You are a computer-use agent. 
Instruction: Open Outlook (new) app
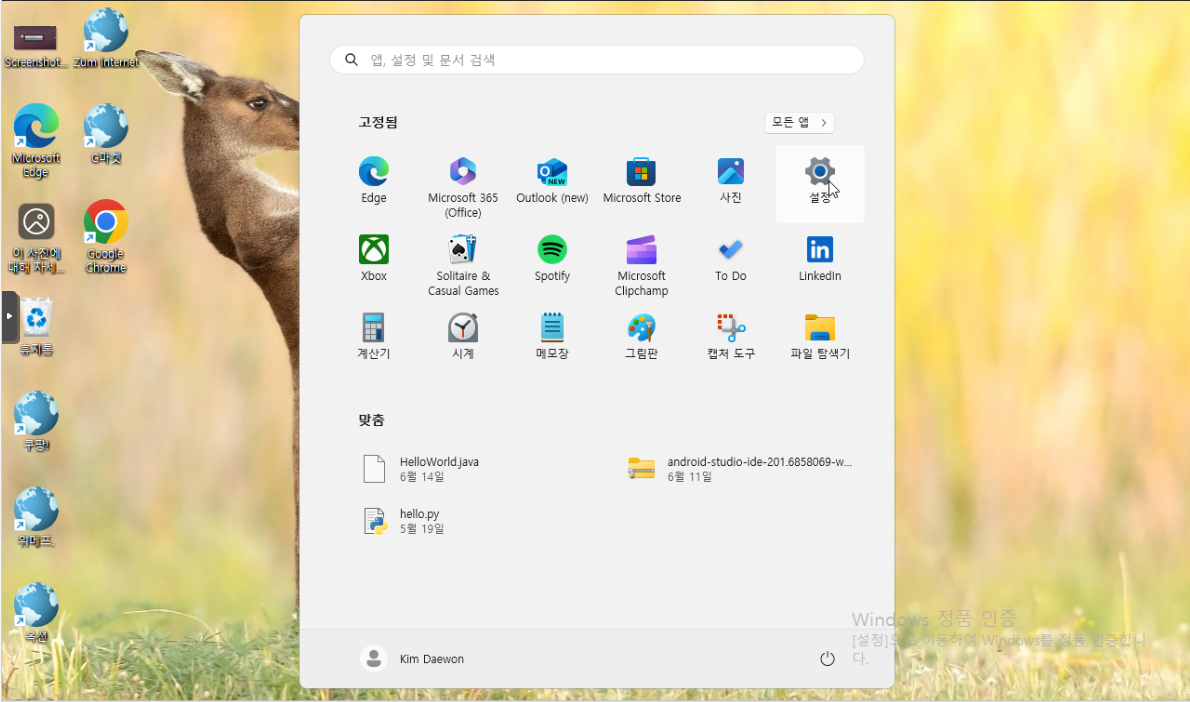(552, 181)
